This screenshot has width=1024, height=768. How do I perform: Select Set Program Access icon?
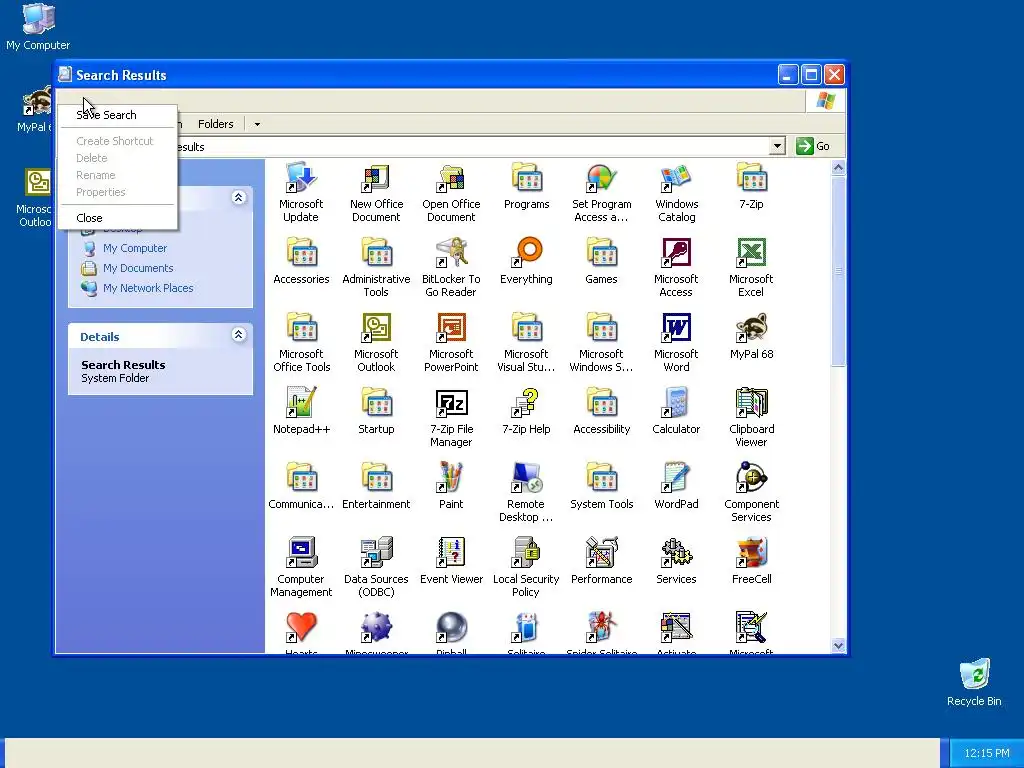(x=601, y=193)
